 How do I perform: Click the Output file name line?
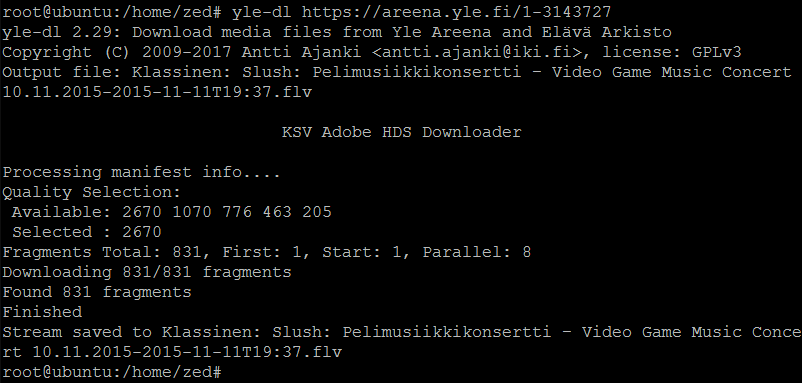pyautogui.click(x=397, y=82)
